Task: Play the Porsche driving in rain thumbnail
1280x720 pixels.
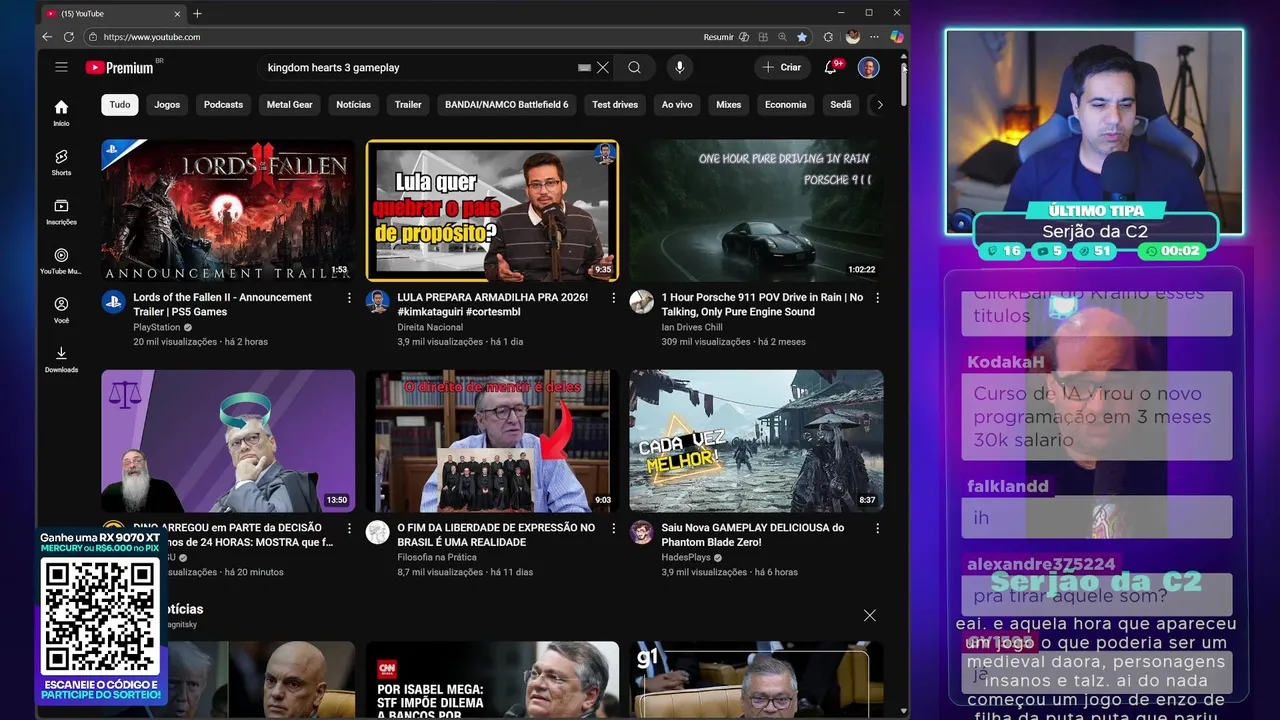Action: 756,211
